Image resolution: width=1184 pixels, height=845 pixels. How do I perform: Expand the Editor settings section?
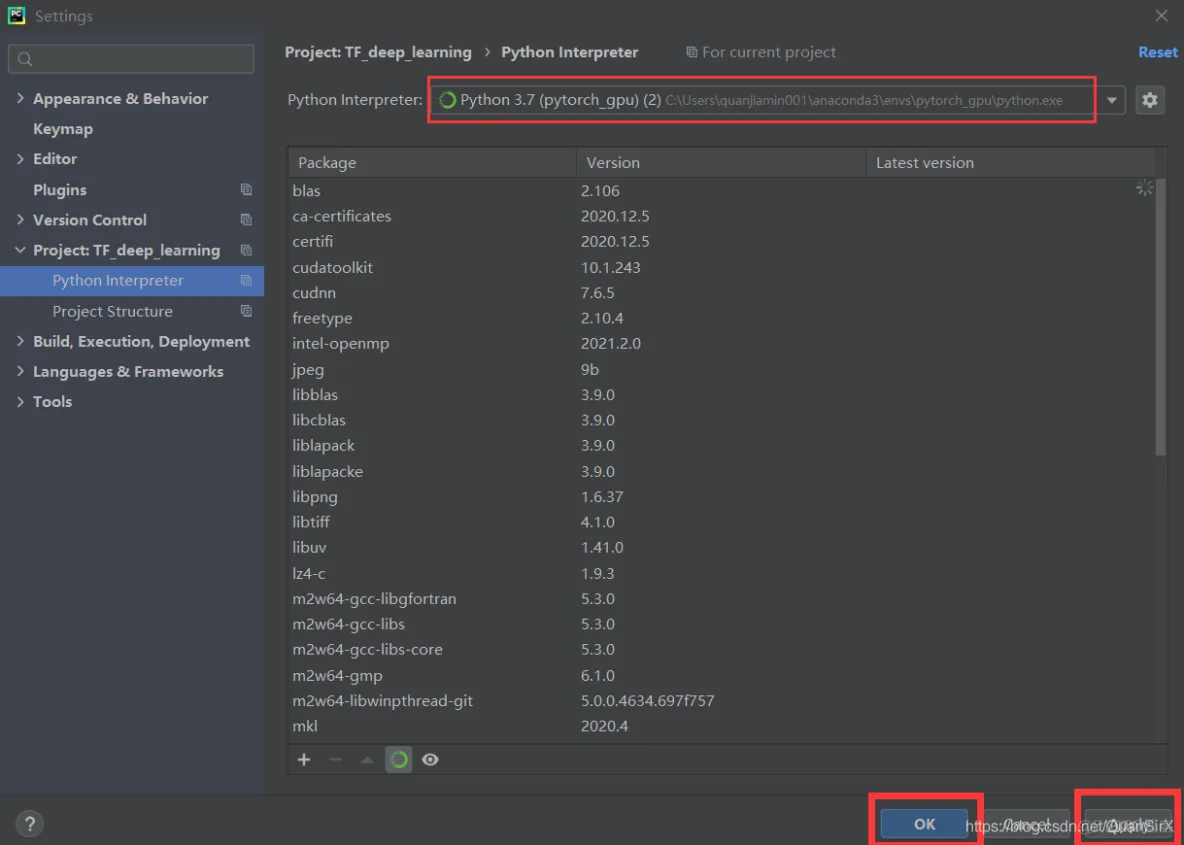(20, 159)
